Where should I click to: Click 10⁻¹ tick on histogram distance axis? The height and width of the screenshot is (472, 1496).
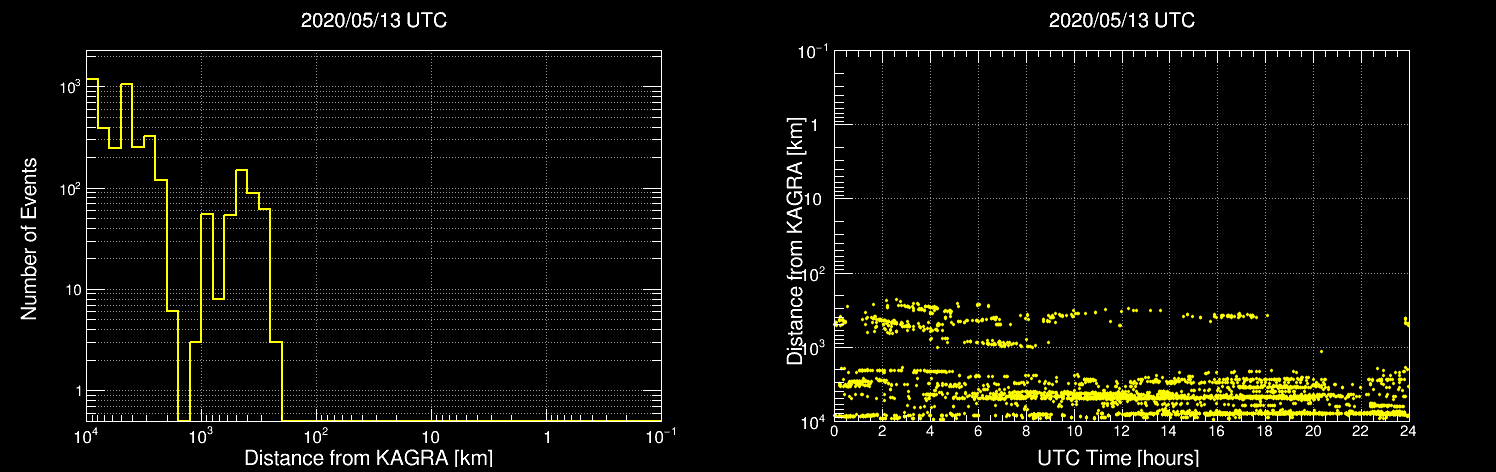[x=660, y=436]
